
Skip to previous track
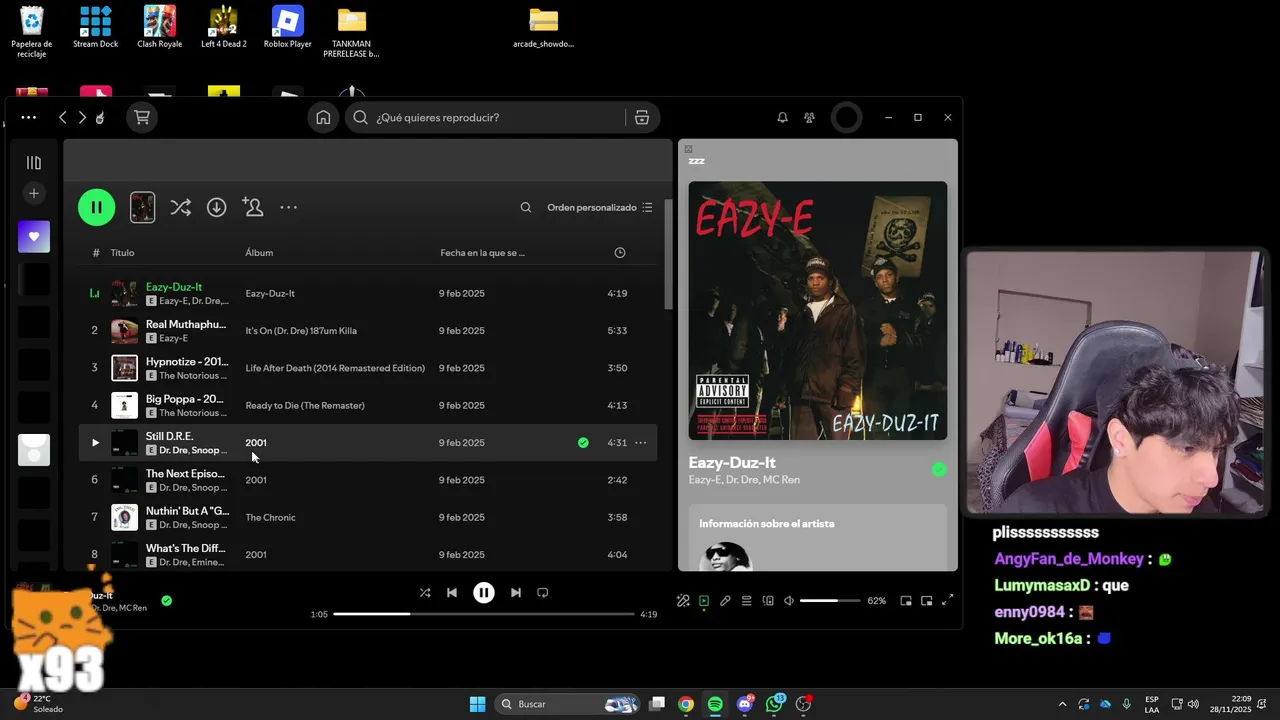tap(452, 592)
